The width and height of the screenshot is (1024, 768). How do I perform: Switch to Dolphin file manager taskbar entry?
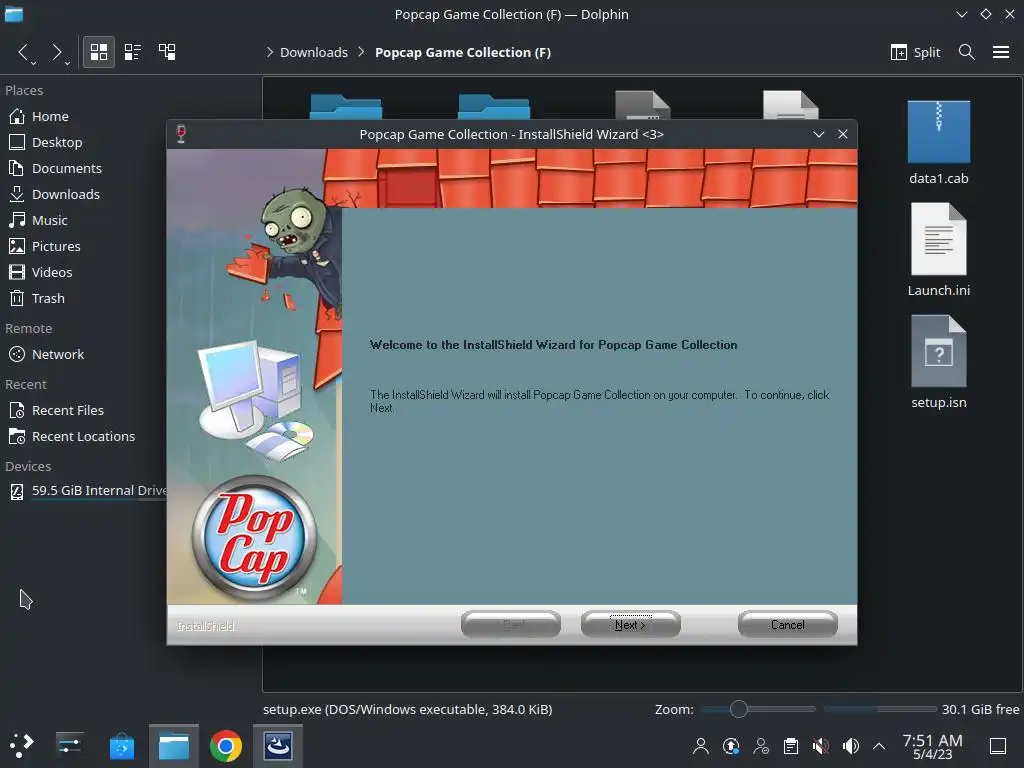(174, 746)
